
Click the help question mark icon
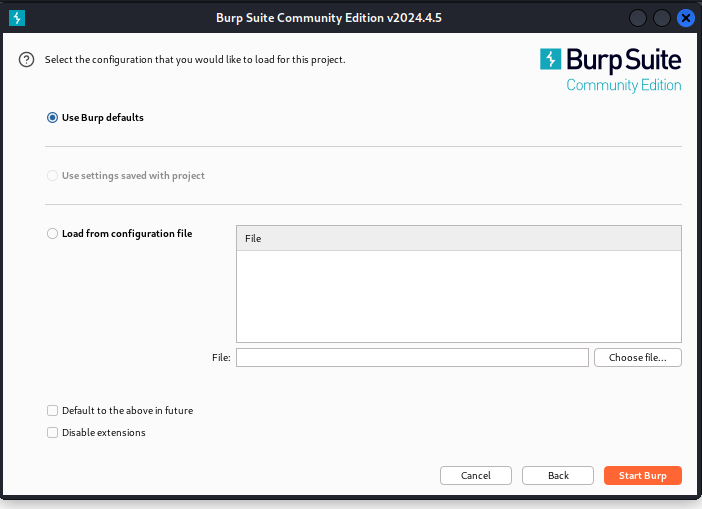[26, 60]
